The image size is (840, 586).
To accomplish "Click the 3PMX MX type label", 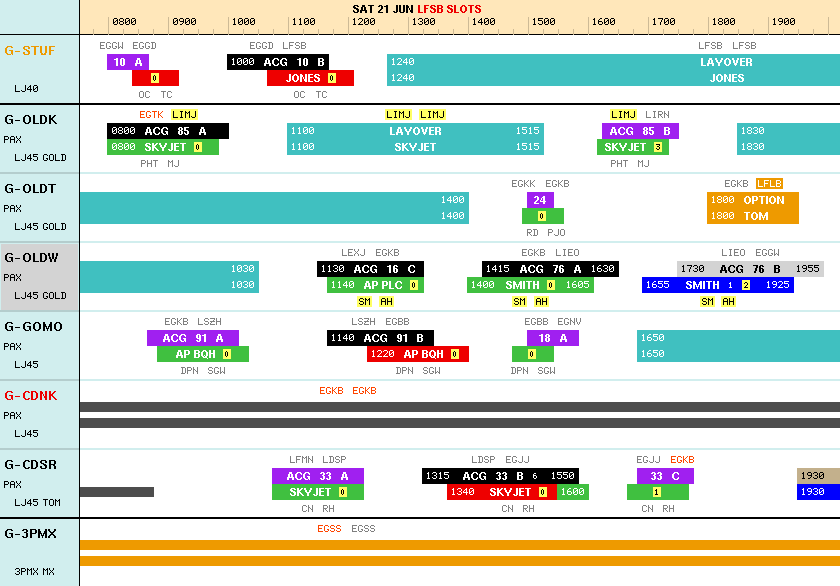I will [34, 572].
